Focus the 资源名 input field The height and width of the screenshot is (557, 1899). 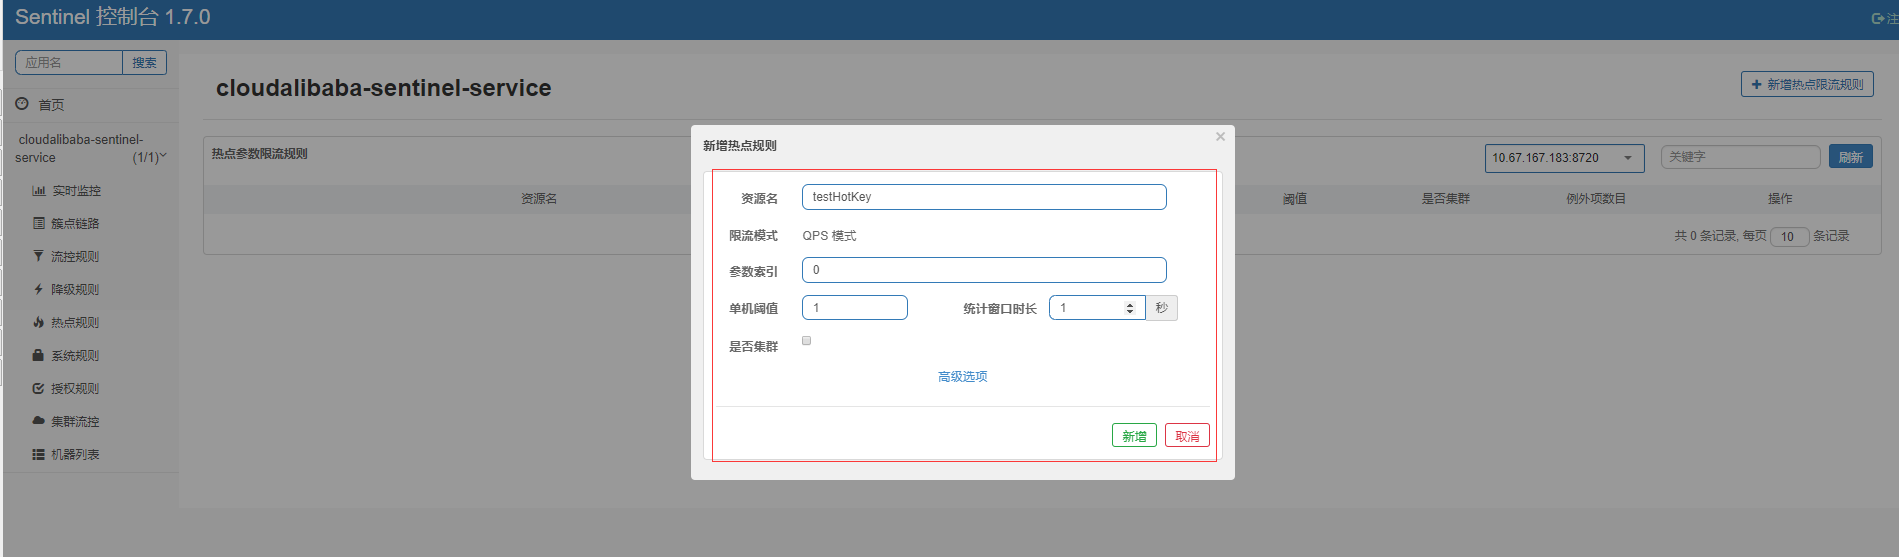[984, 197]
